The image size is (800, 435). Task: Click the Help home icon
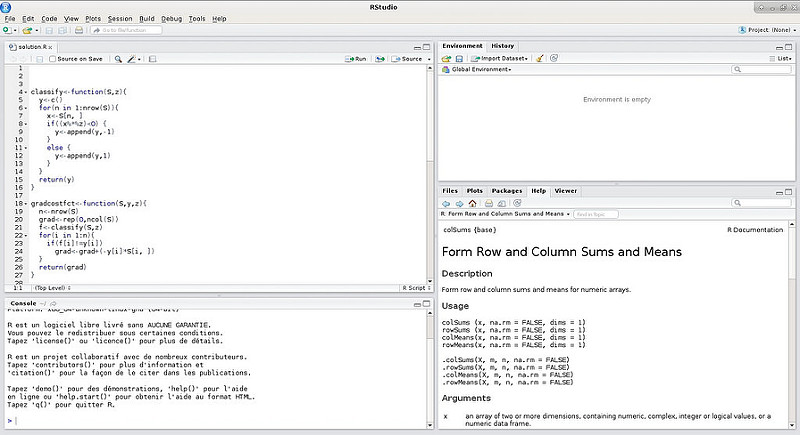point(473,203)
